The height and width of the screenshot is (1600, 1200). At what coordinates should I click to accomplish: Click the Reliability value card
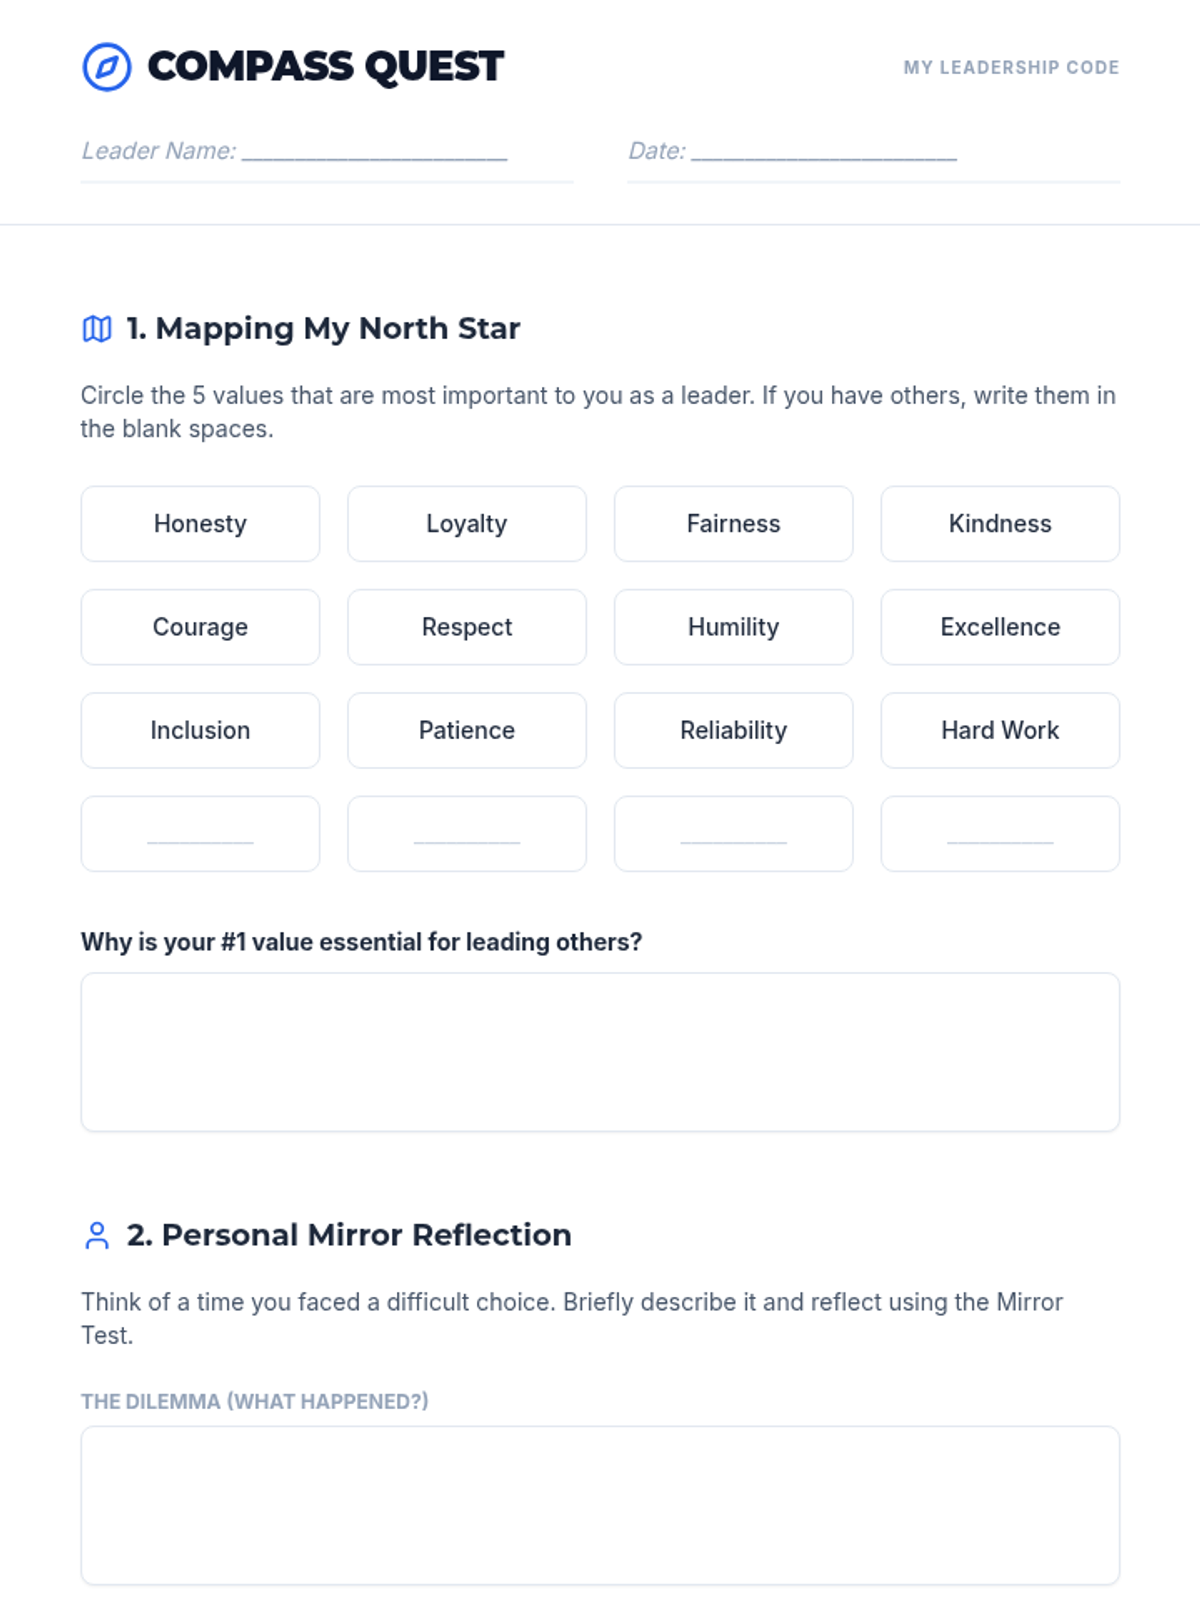point(734,731)
